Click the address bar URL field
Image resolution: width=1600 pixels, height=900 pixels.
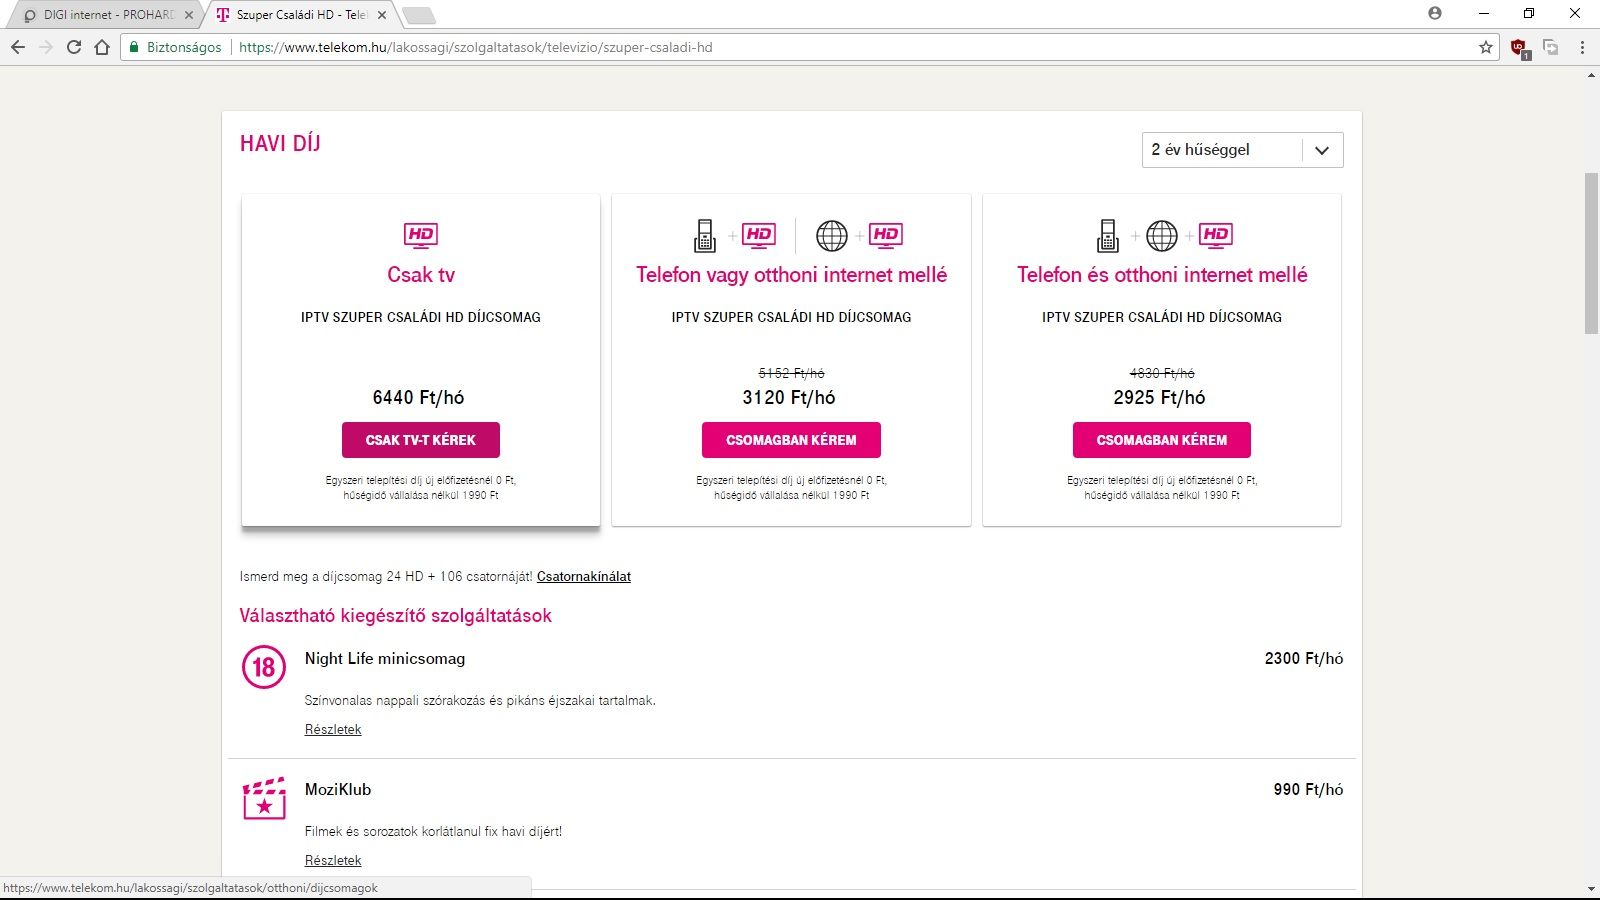point(810,47)
